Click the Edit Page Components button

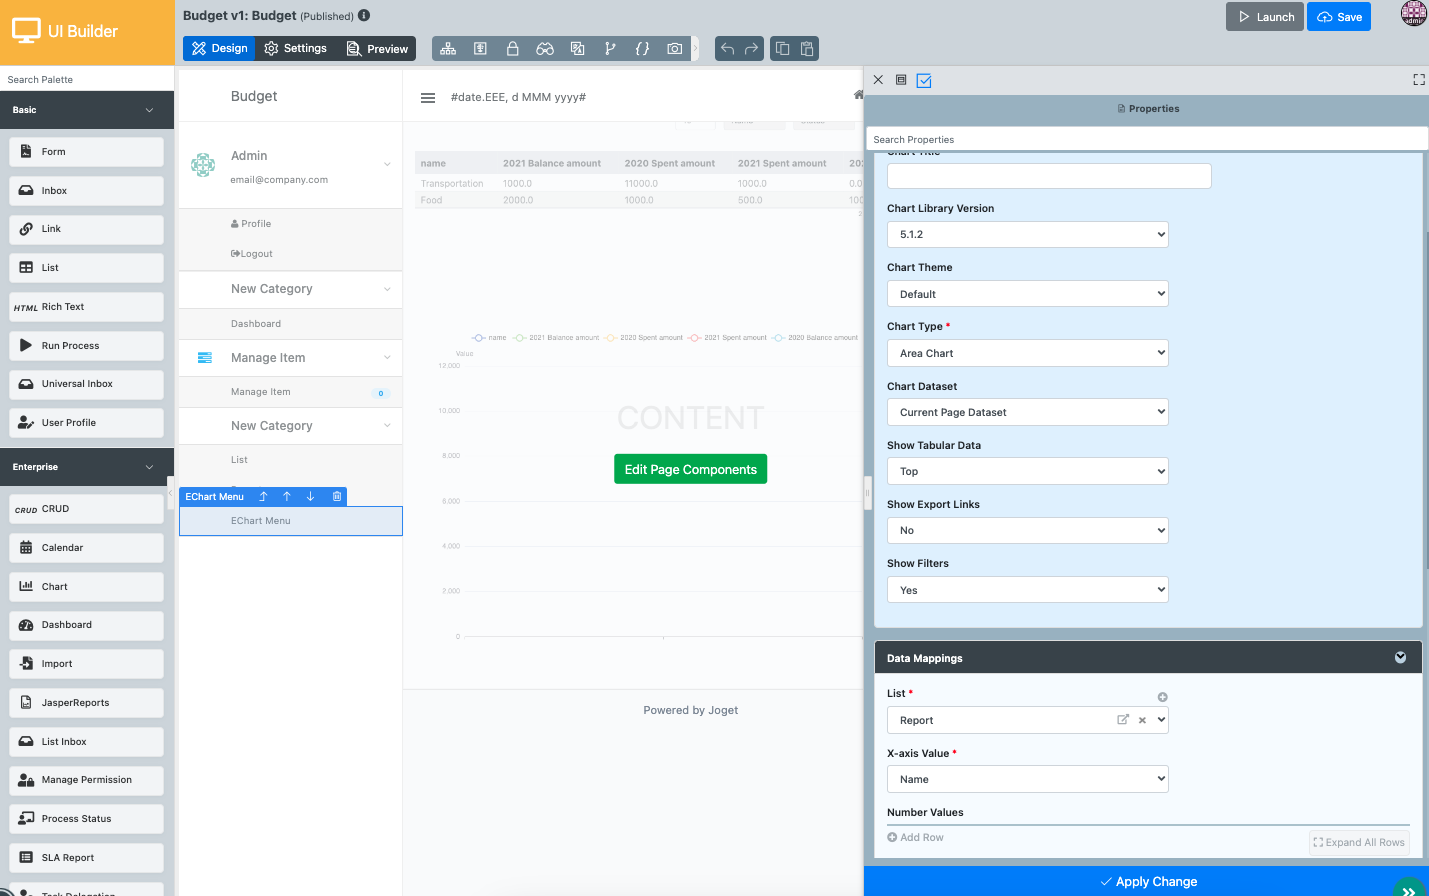[x=690, y=469]
